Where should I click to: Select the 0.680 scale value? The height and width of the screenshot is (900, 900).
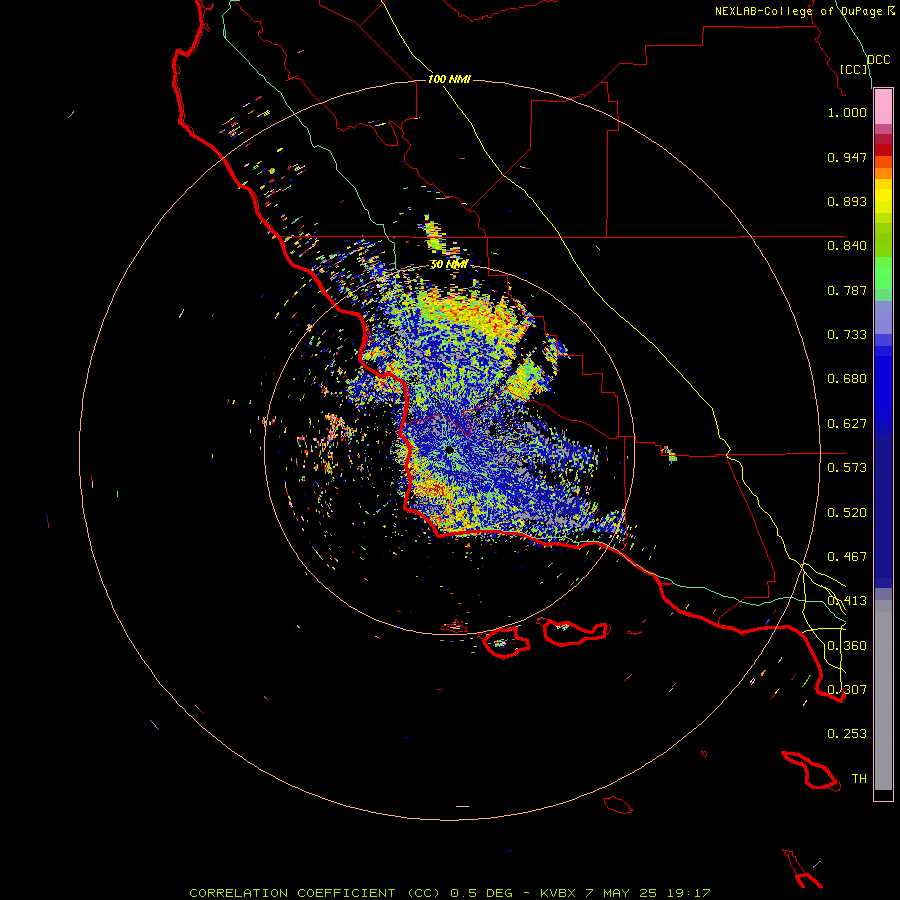pos(847,379)
